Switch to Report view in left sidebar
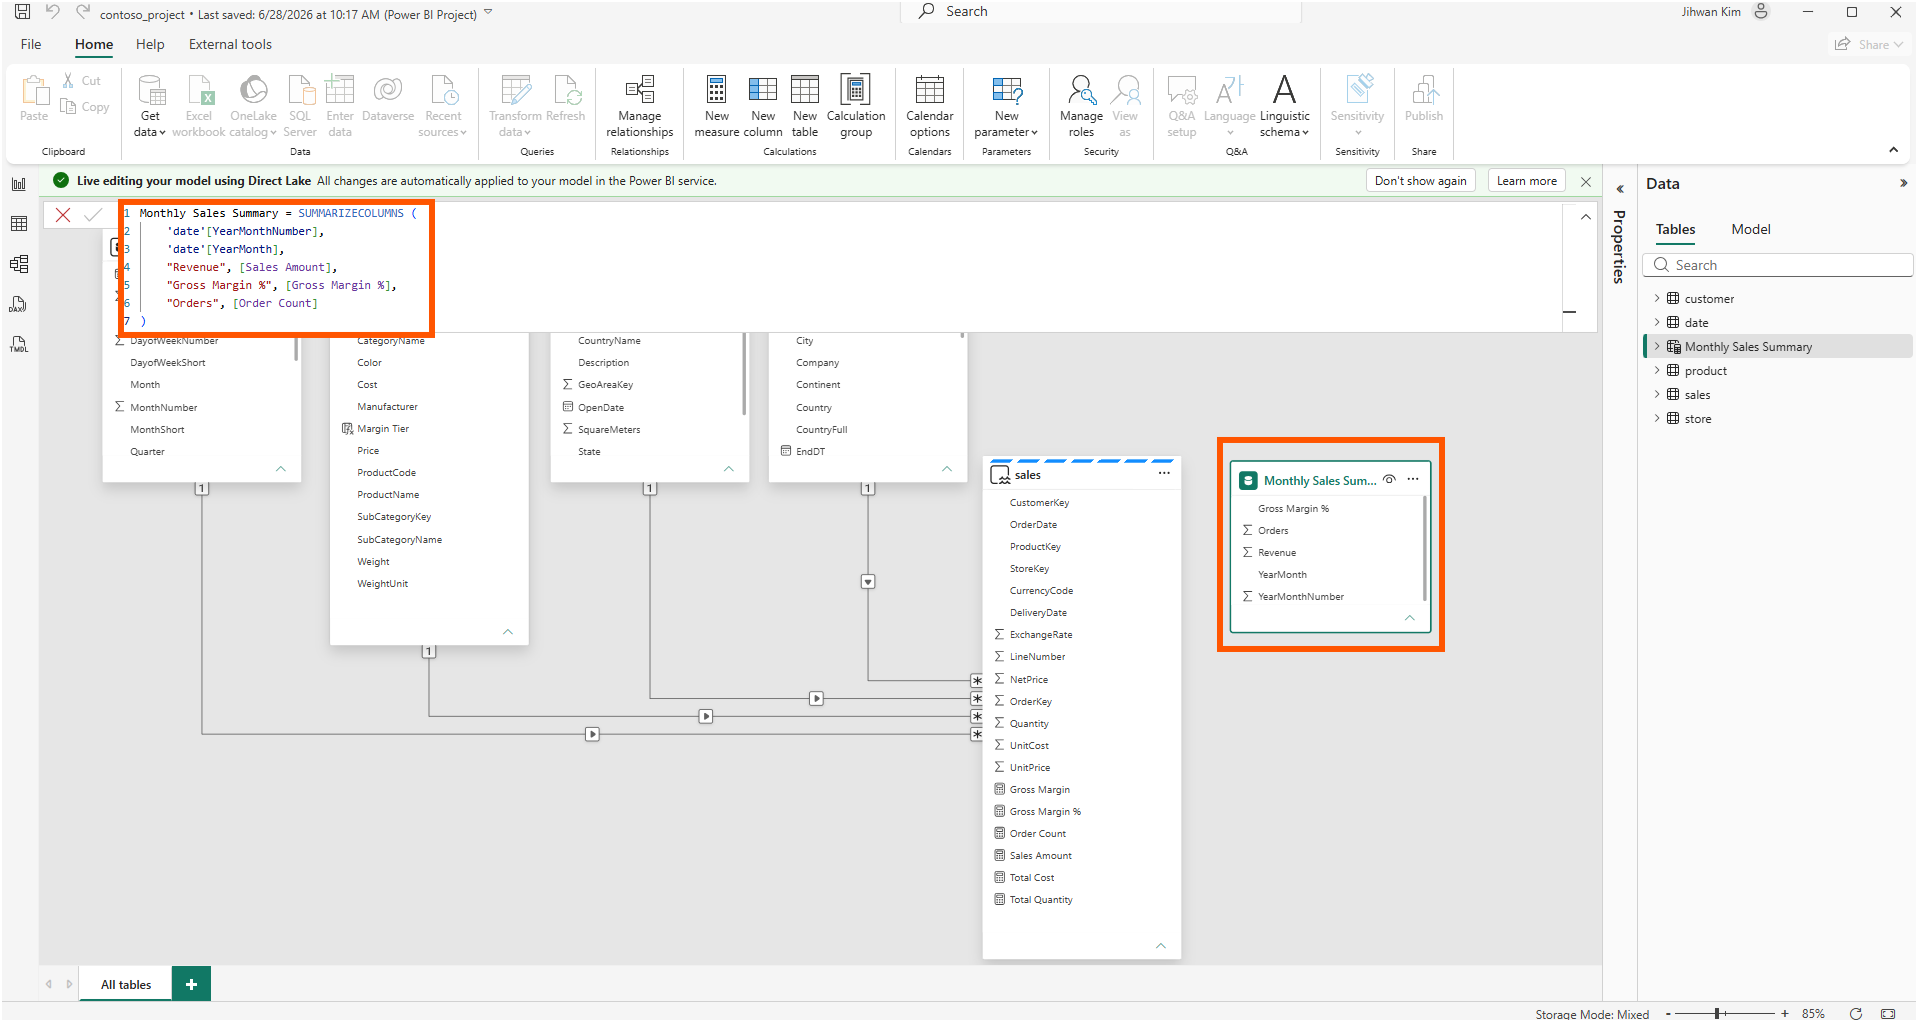The width and height of the screenshot is (1918, 1022). pyautogui.click(x=19, y=184)
